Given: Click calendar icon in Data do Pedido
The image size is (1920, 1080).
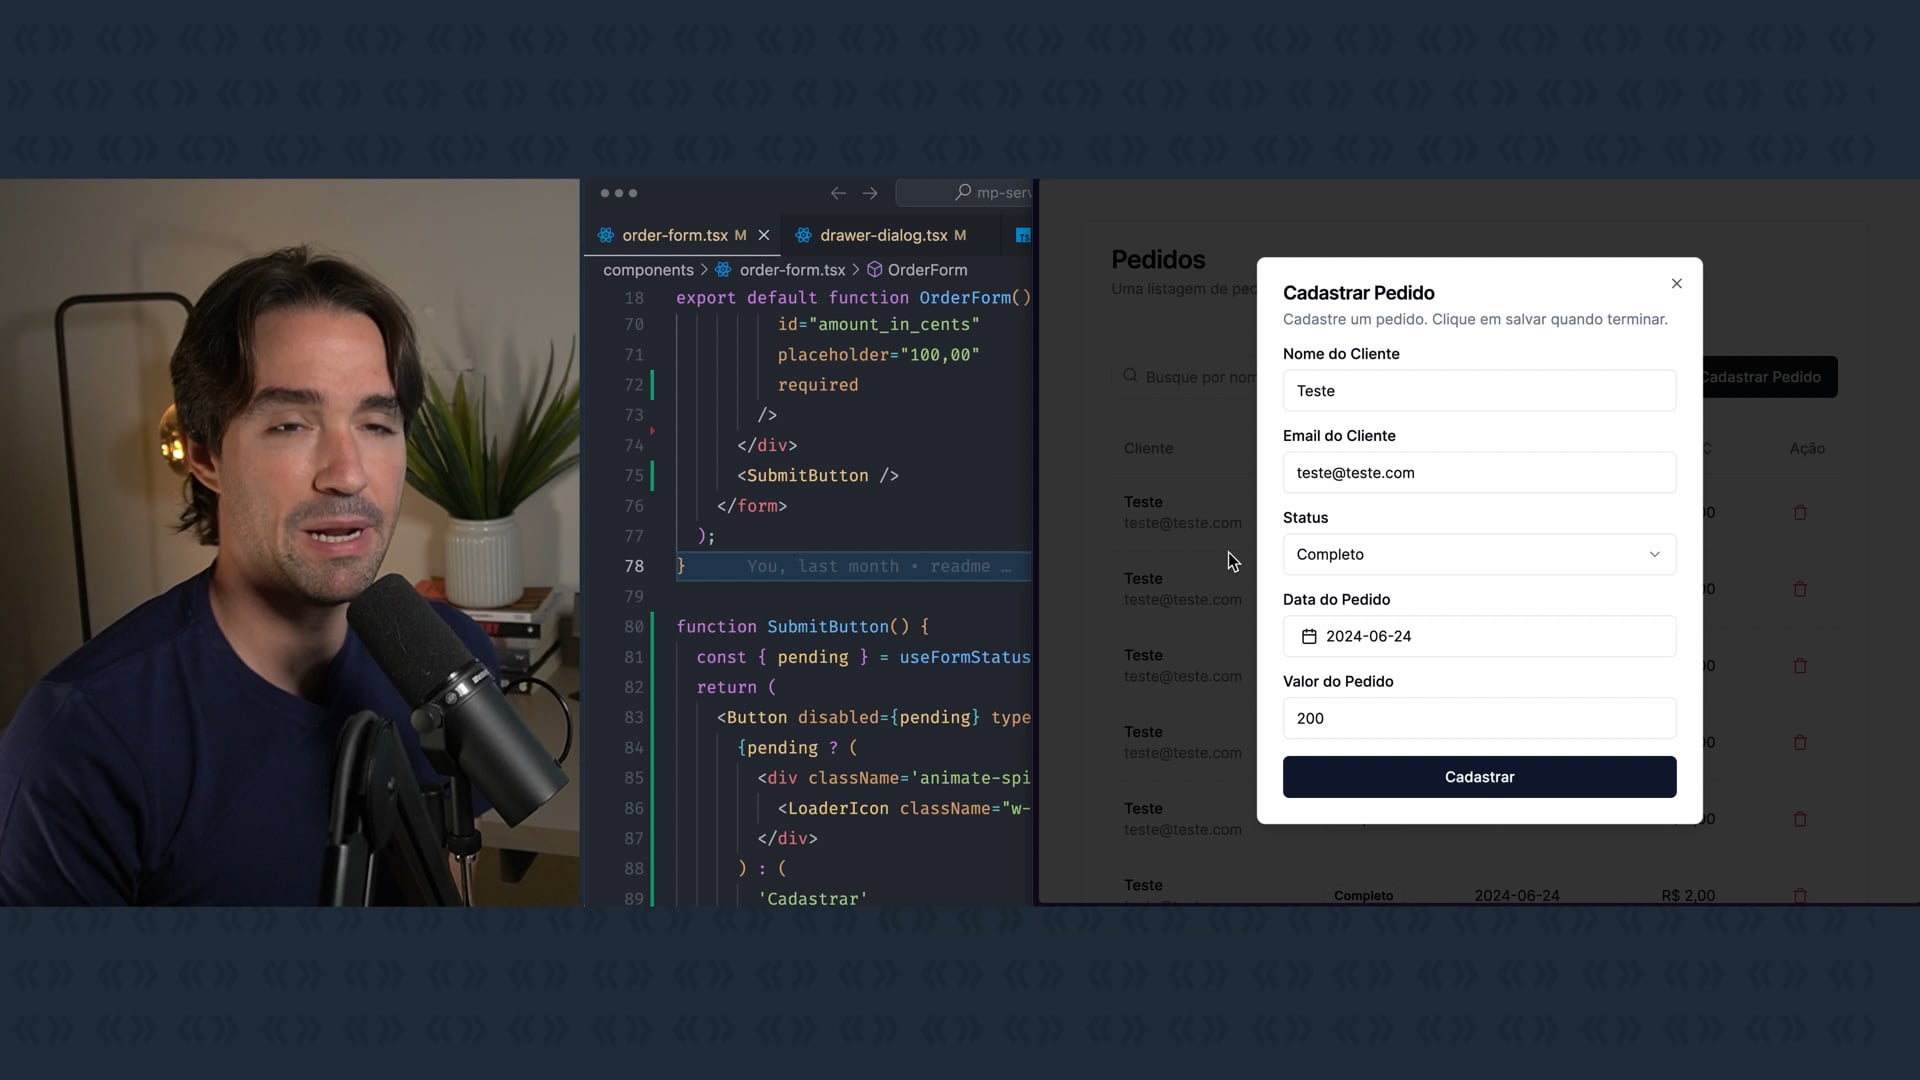Looking at the screenshot, I should [1309, 636].
